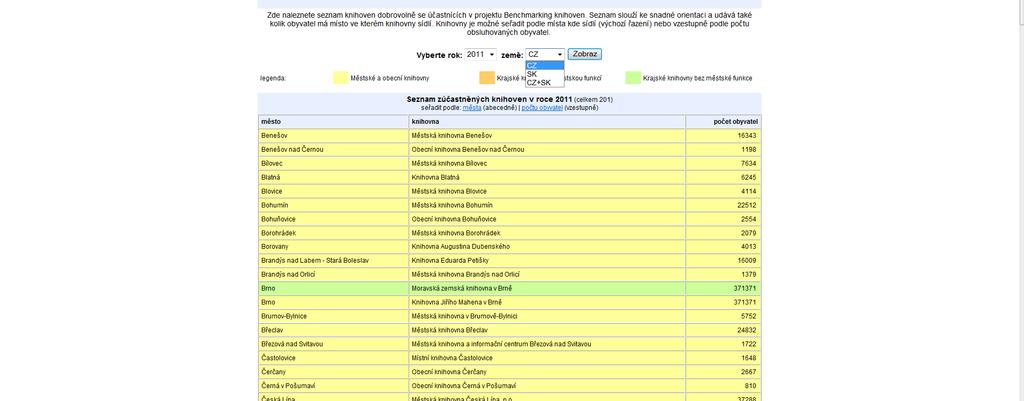Click population value 810
Image resolution: width=1024 pixels, height=401 pixels.
751,386
